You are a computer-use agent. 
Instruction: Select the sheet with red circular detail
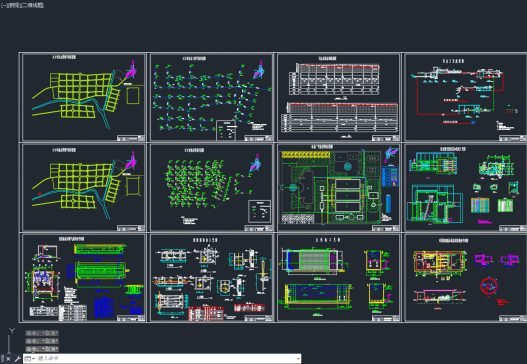[x=466, y=278]
